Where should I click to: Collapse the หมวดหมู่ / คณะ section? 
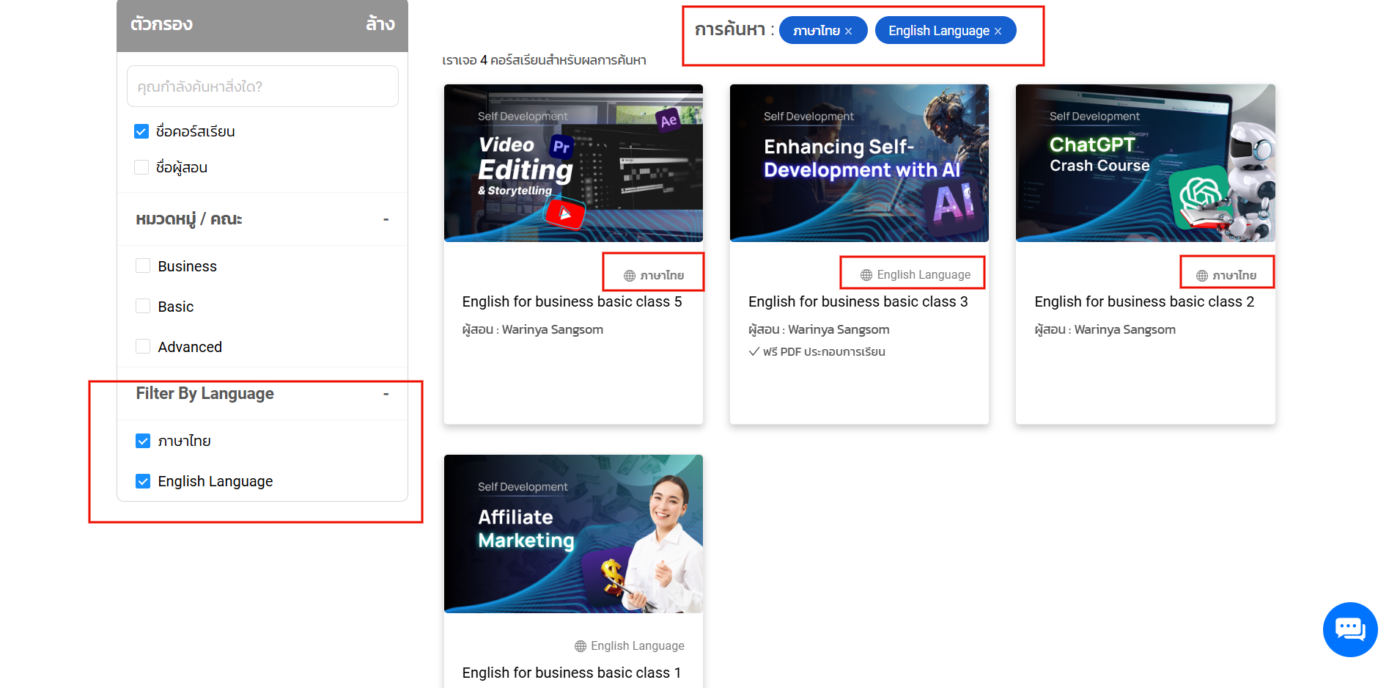pos(386,219)
